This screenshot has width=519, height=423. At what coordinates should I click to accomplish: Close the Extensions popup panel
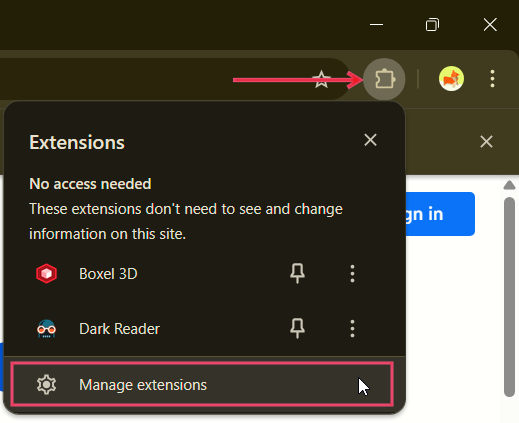coord(370,140)
